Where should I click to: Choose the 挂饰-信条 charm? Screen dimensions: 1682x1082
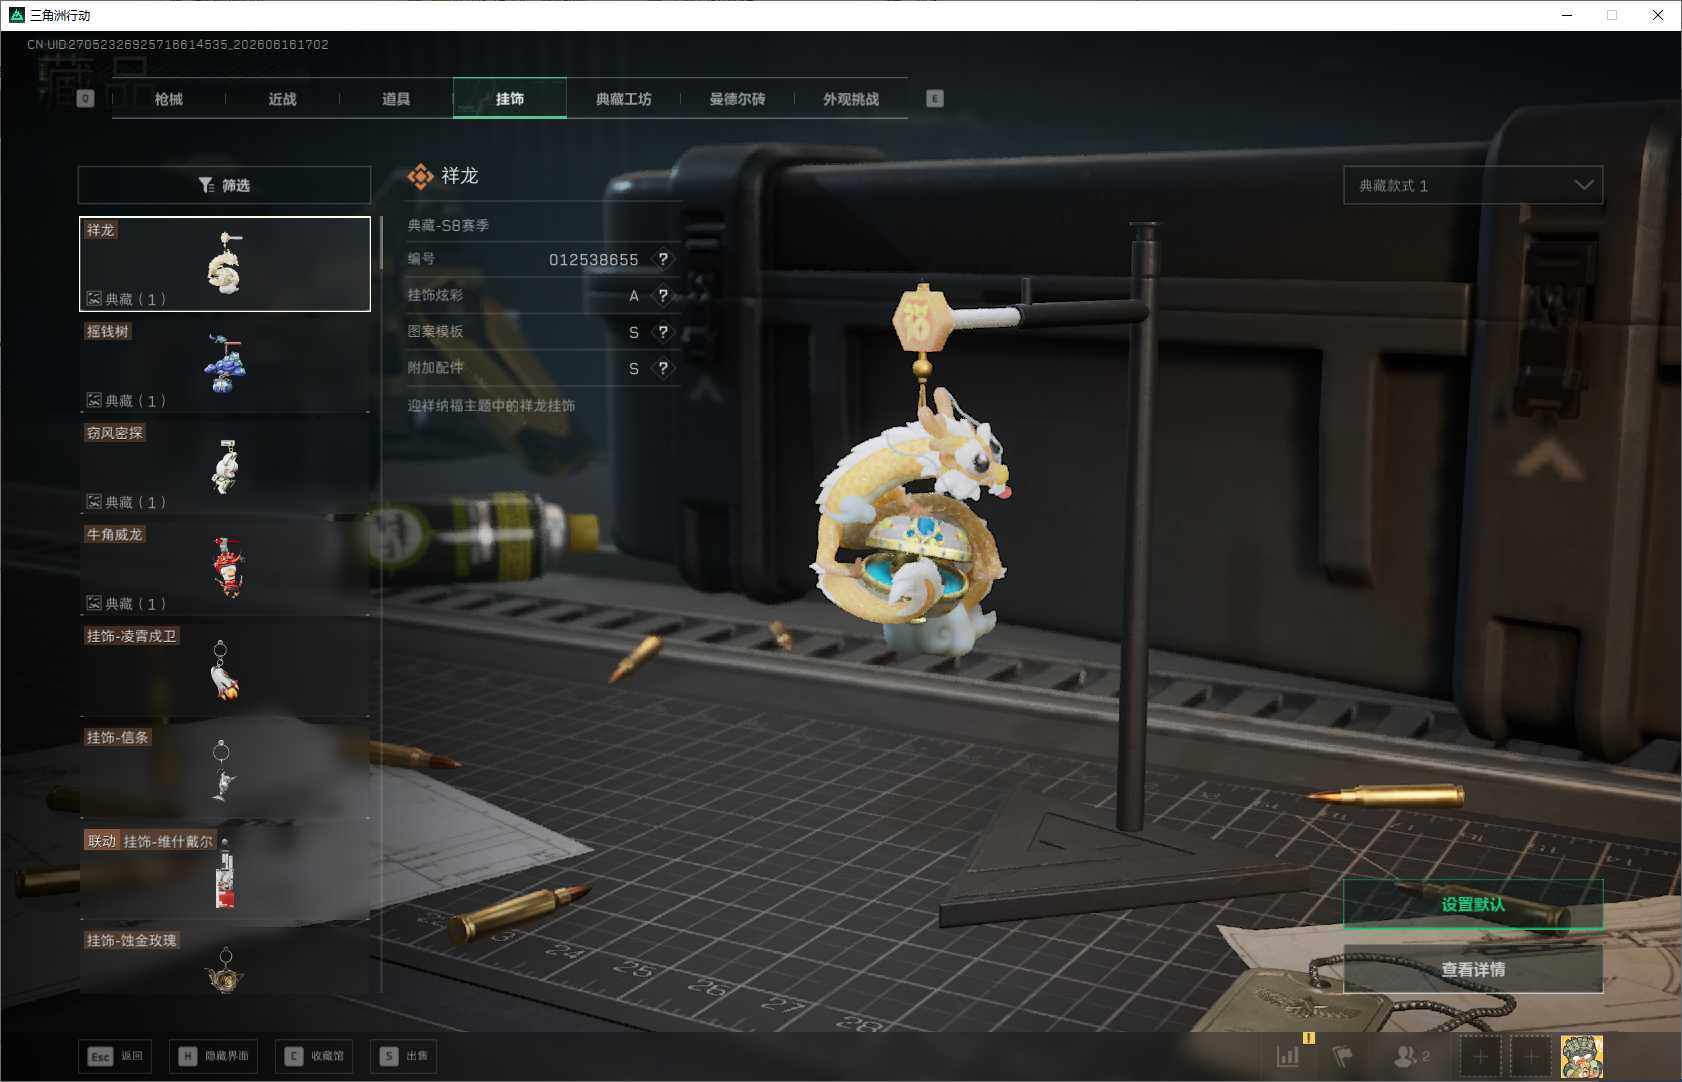(225, 772)
